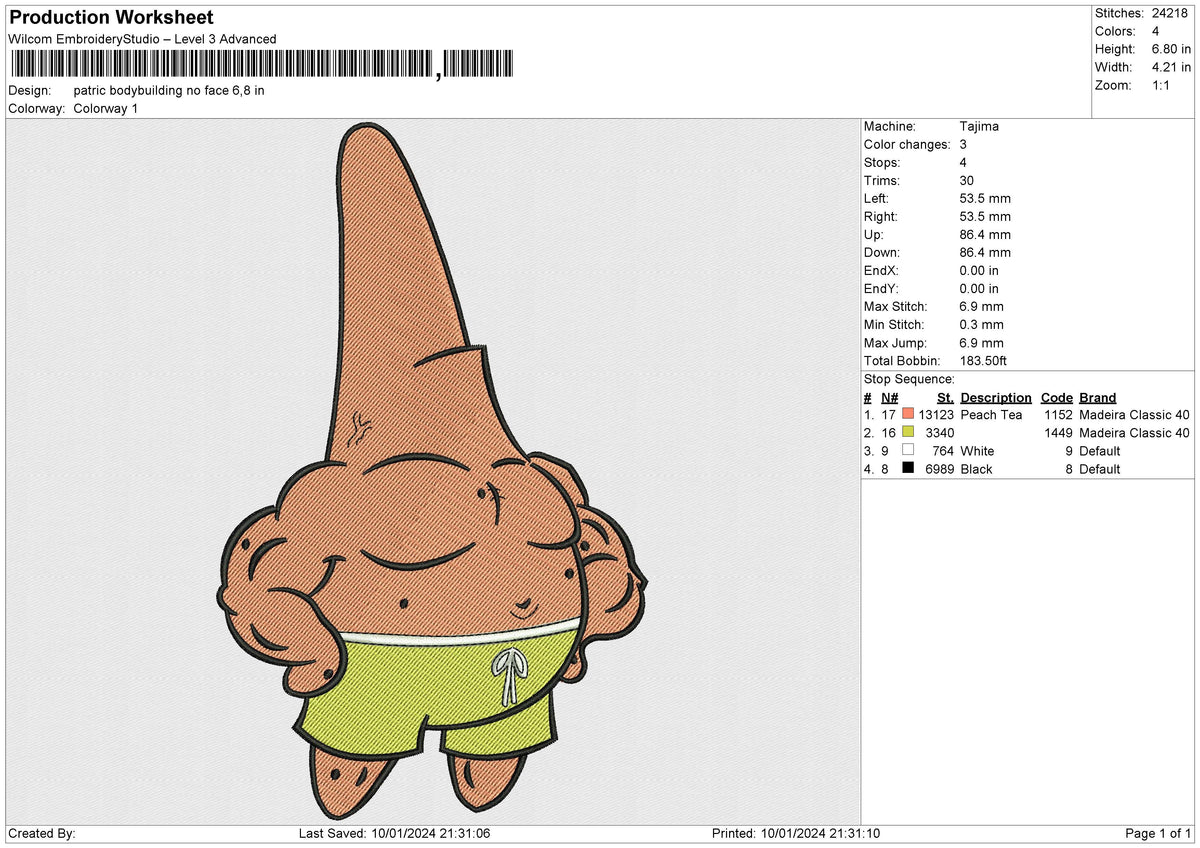Click the 'Description' column header
The height and width of the screenshot is (848, 1200).
click(996, 397)
